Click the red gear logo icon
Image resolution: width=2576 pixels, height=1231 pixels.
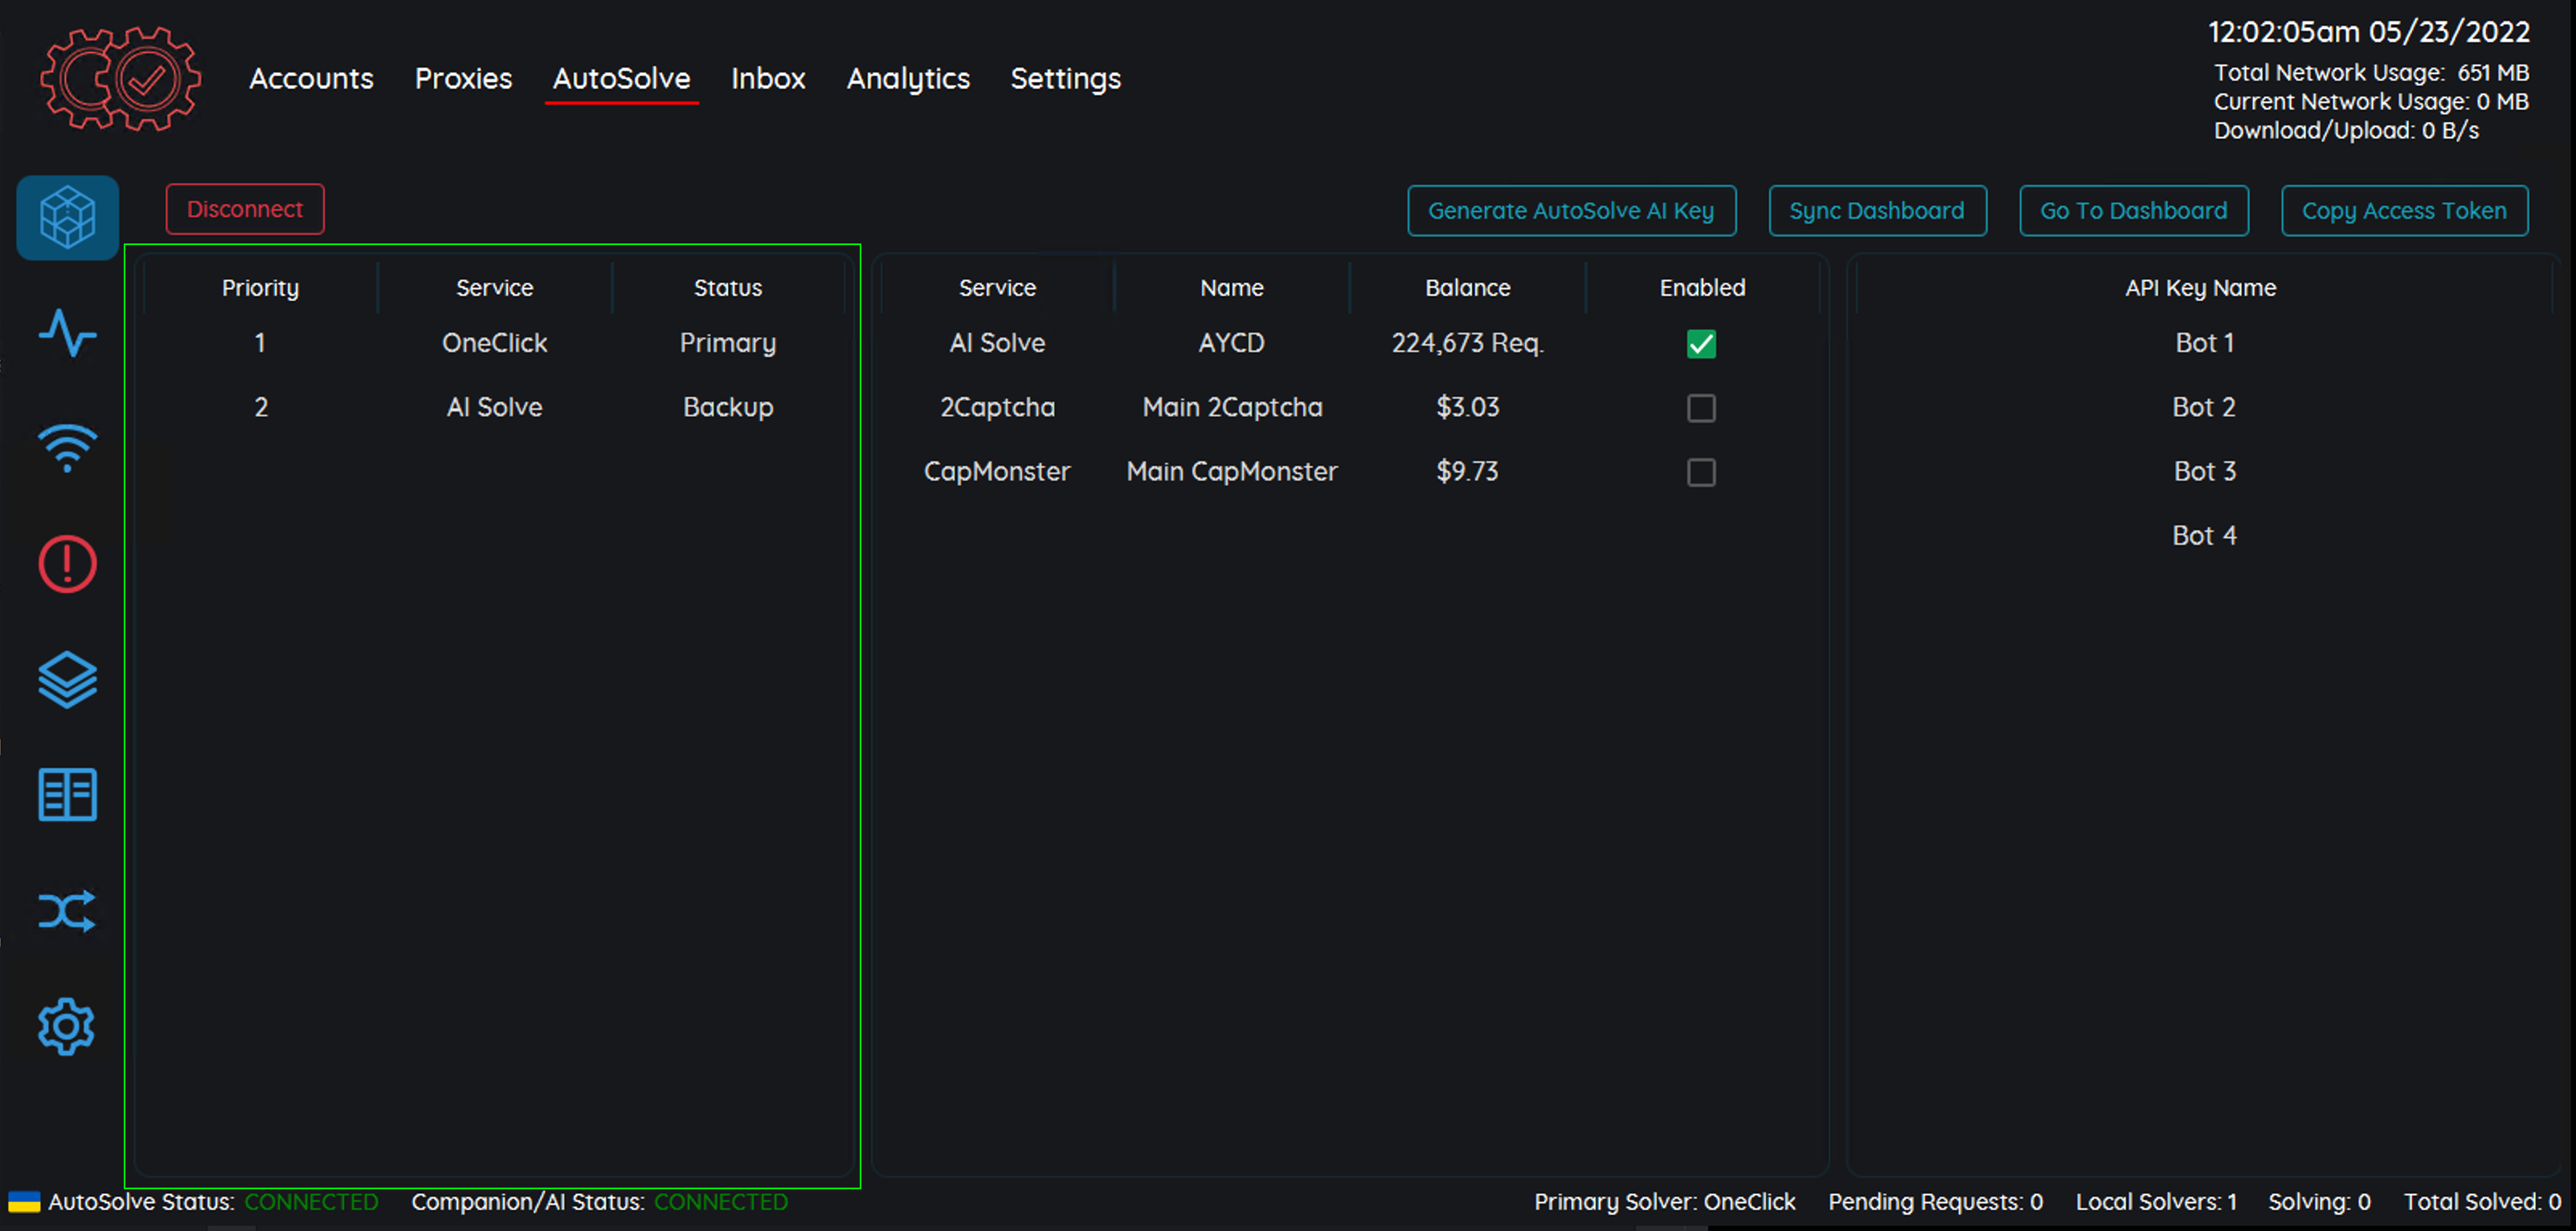[x=120, y=78]
